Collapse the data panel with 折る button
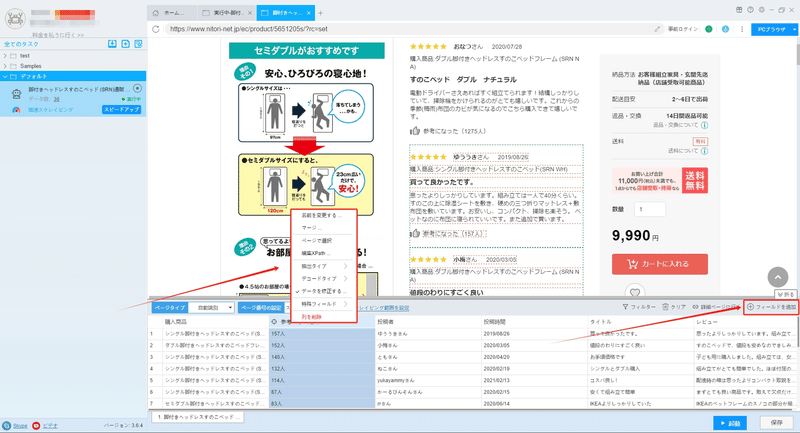Viewport: 800px width, 433px height. pyautogui.click(x=786, y=295)
